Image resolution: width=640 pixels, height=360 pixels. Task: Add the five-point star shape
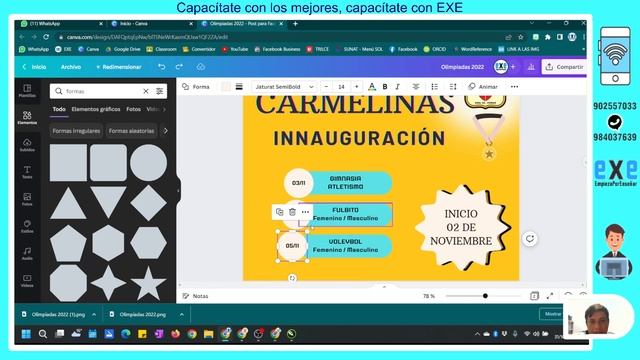(148, 283)
